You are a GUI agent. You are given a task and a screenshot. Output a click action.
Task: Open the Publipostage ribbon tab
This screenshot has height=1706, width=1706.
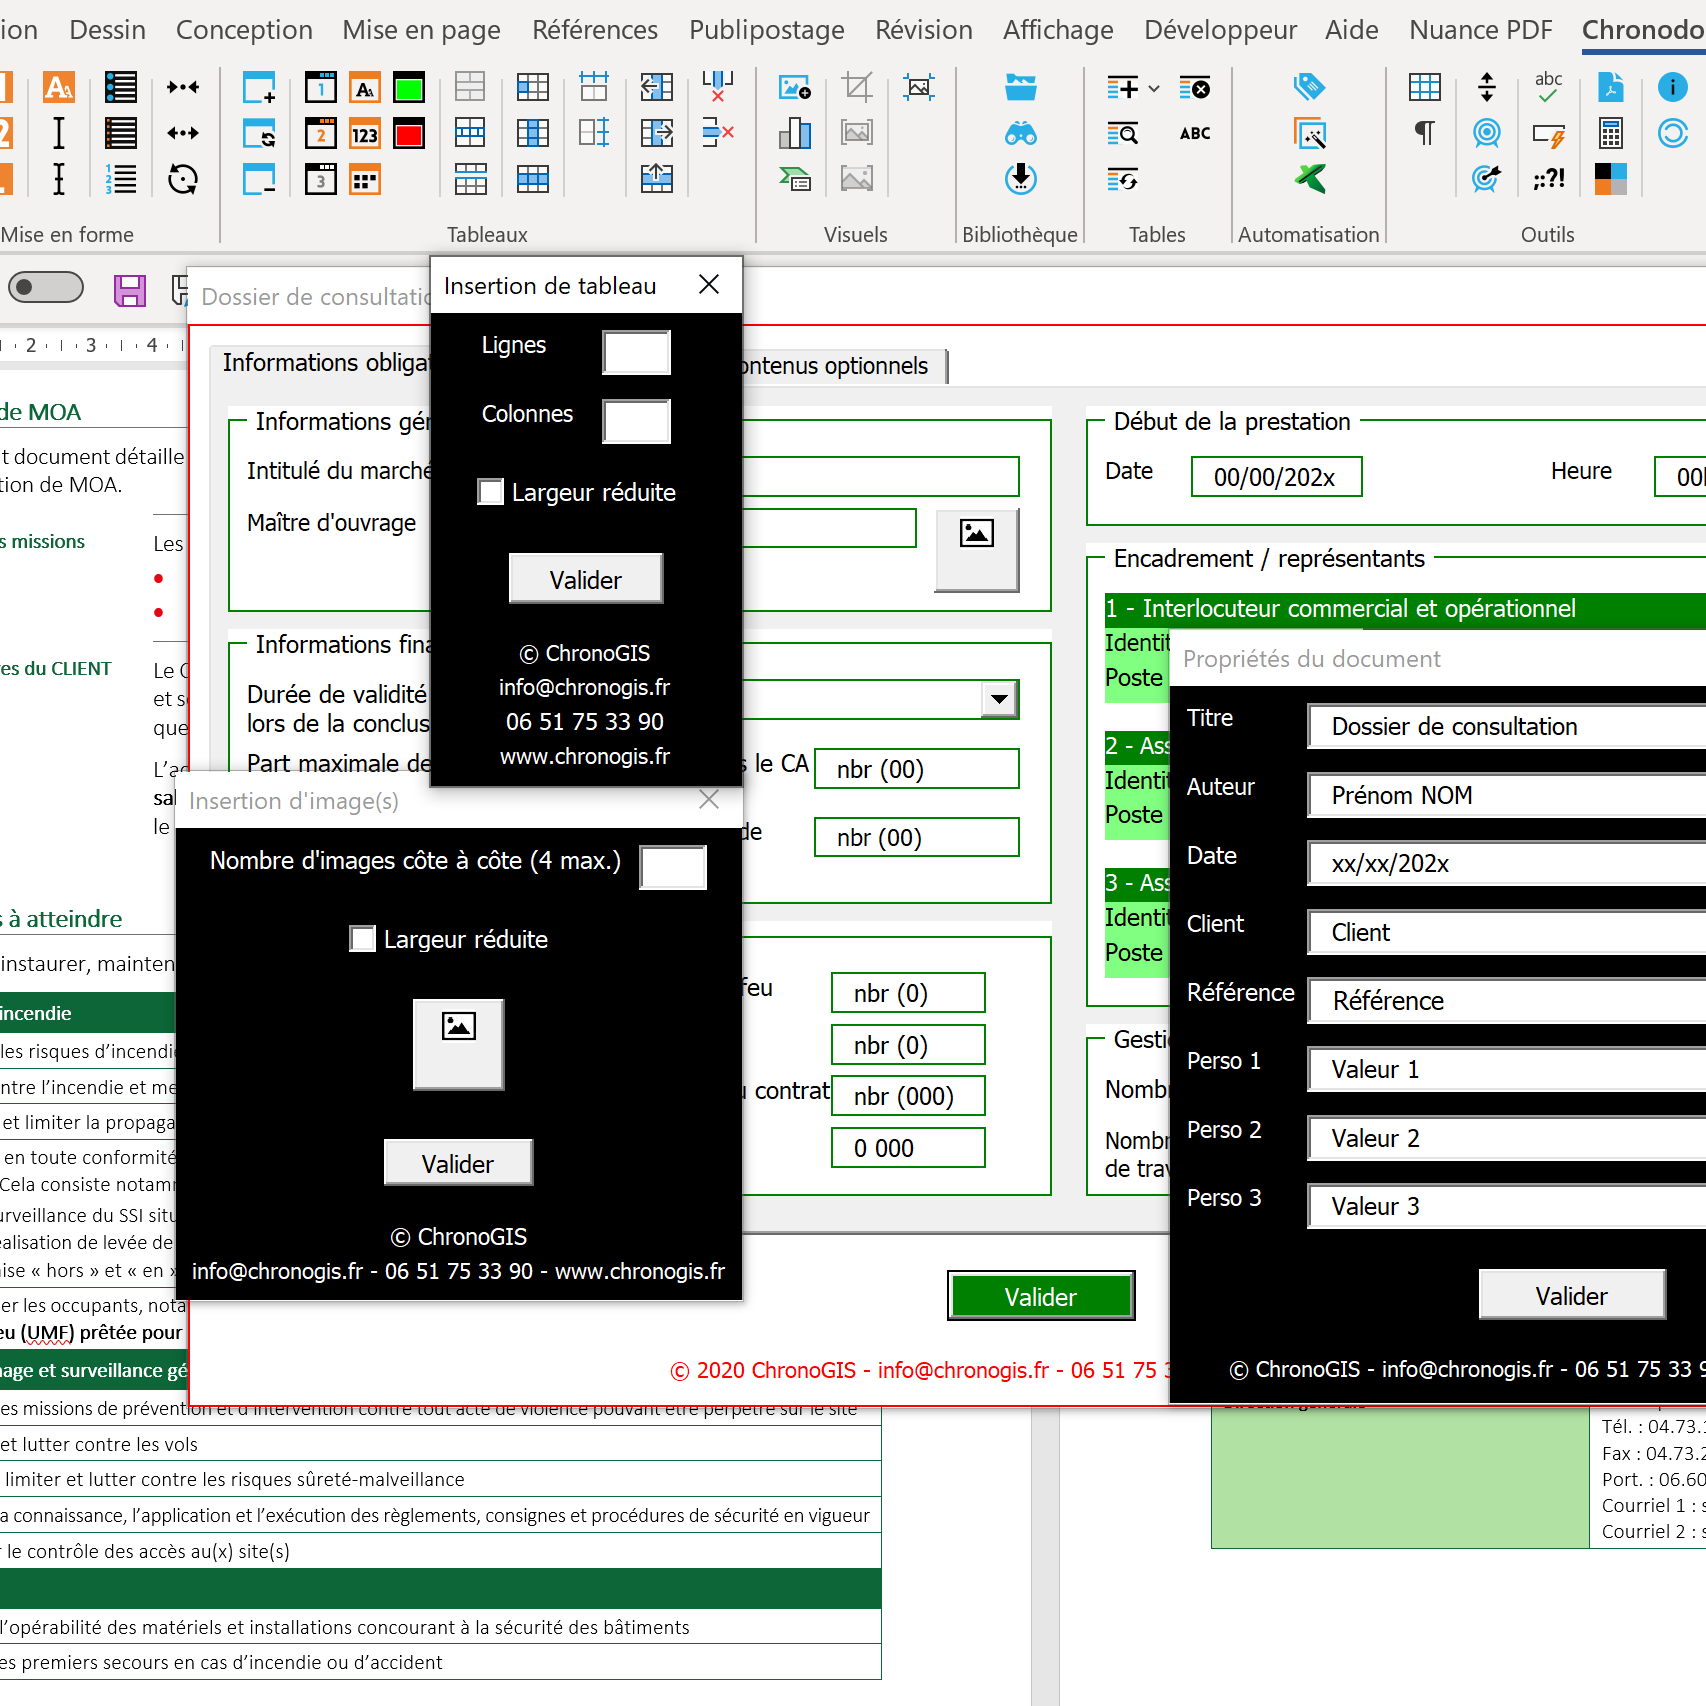tap(767, 30)
